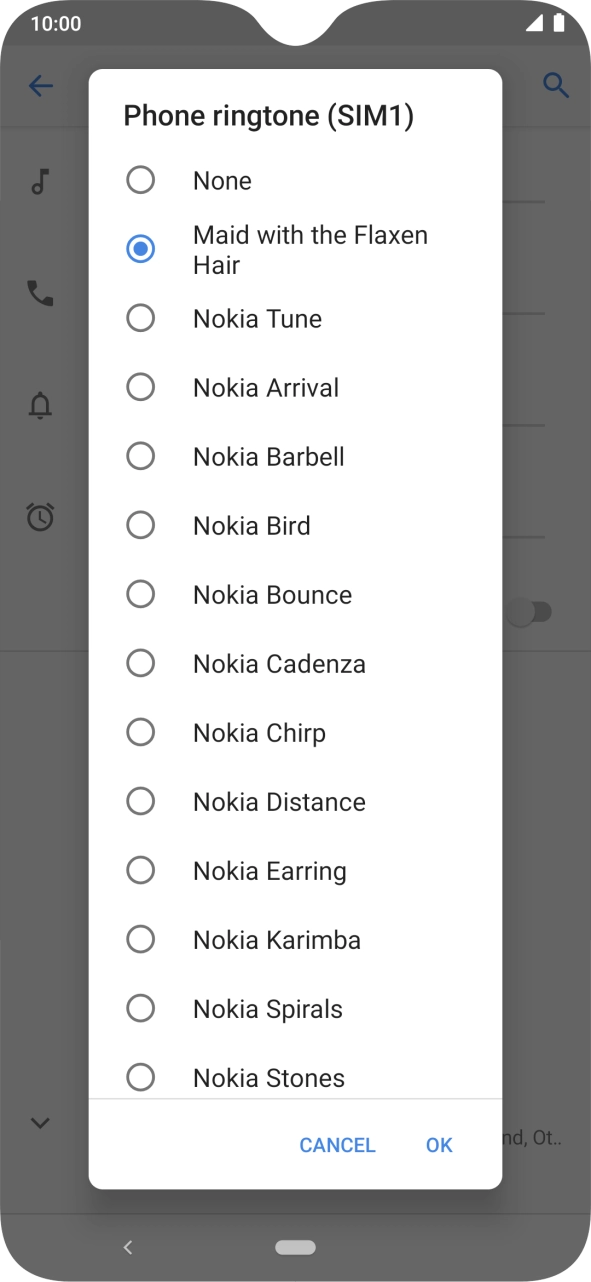Pick Nokia Karimba from the list

tap(295, 939)
